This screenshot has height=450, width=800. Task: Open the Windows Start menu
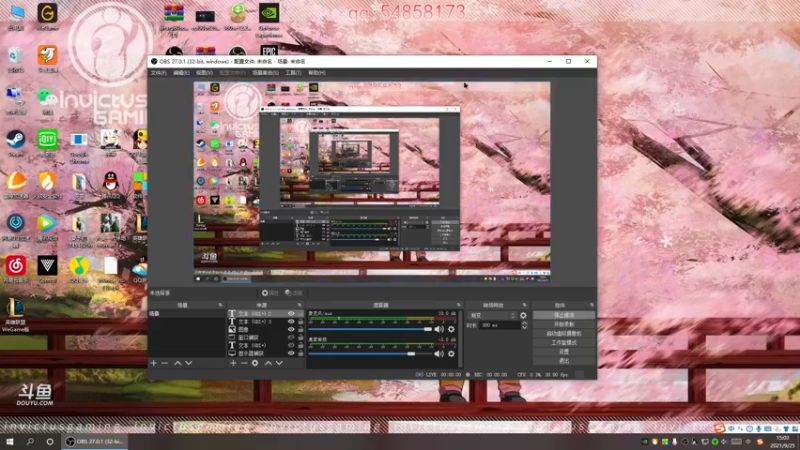point(10,441)
